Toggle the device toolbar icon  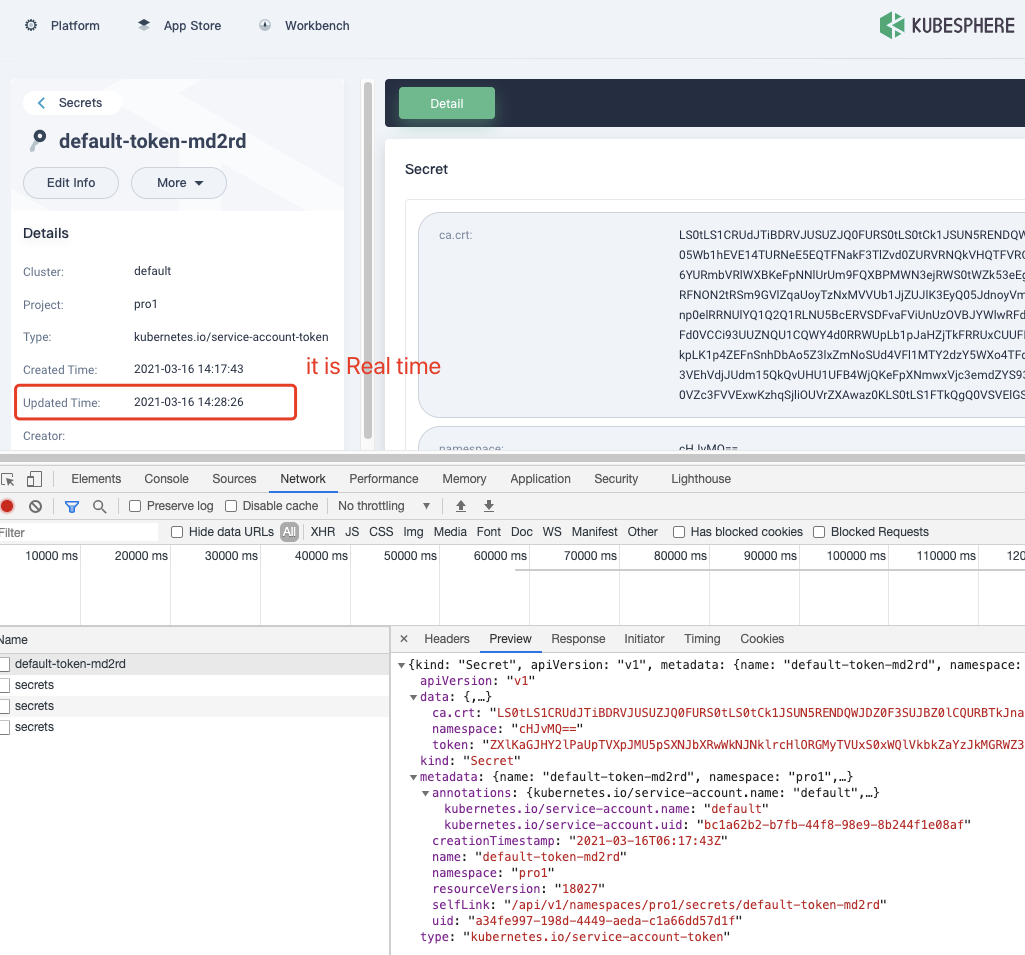[34, 479]
